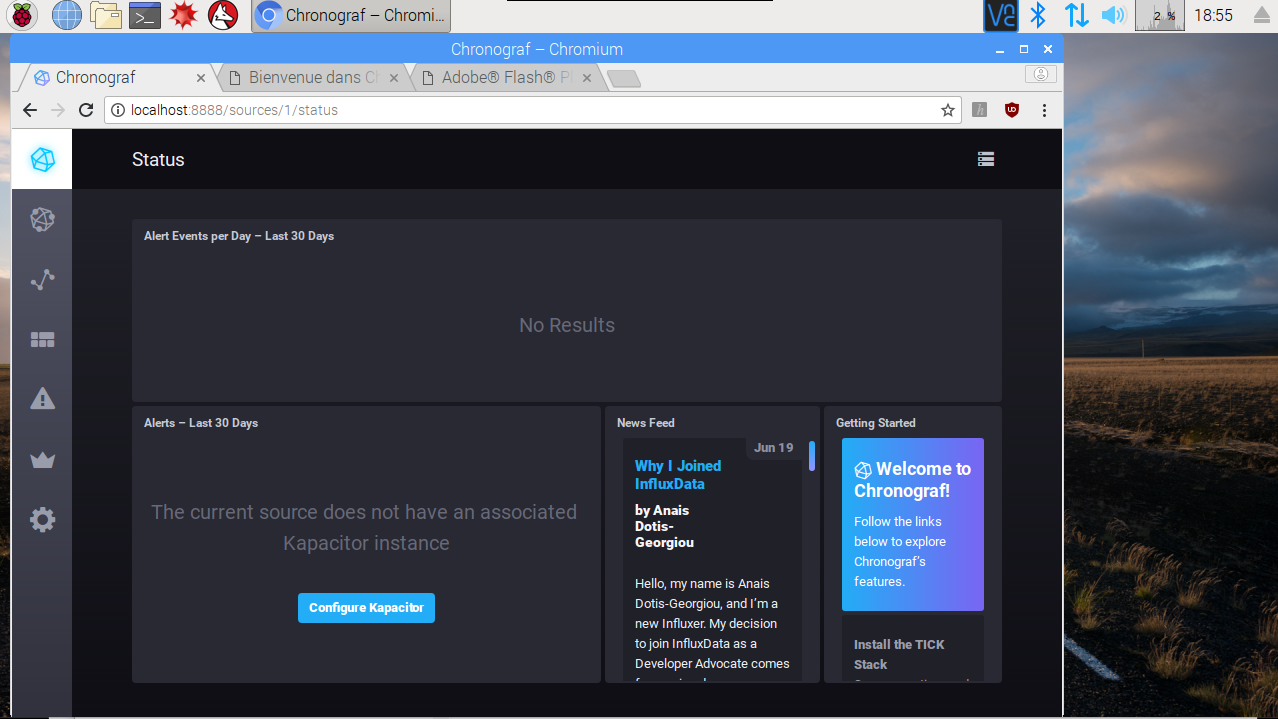Click the eject icon in system tray

(1260, 15)
